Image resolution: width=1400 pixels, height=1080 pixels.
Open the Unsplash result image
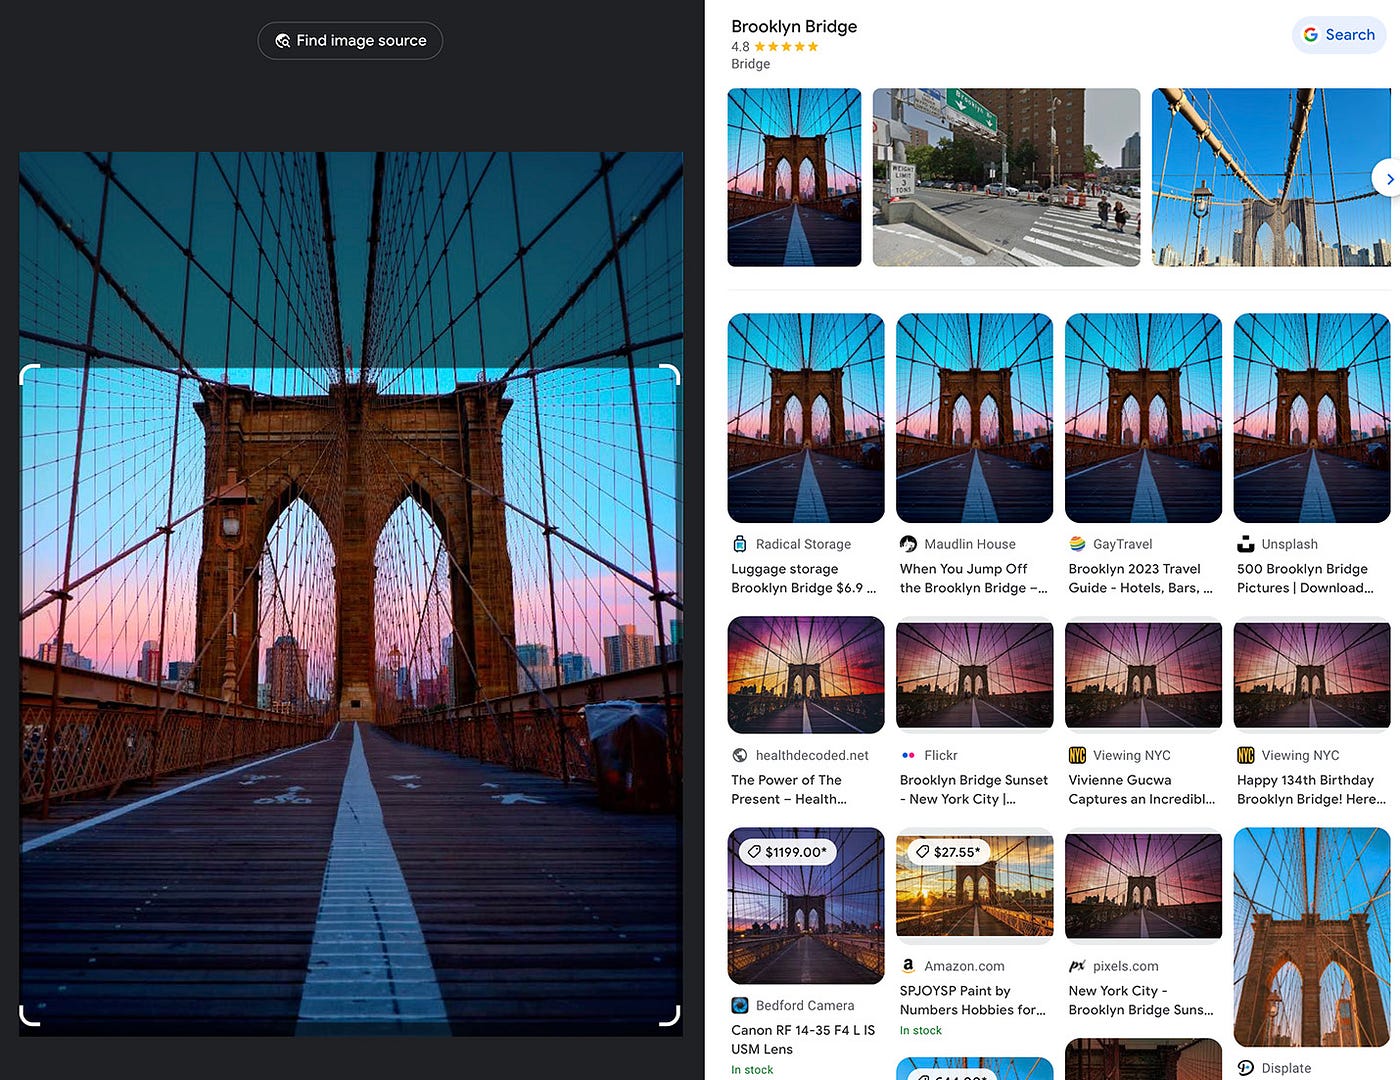coord(1312,418)
